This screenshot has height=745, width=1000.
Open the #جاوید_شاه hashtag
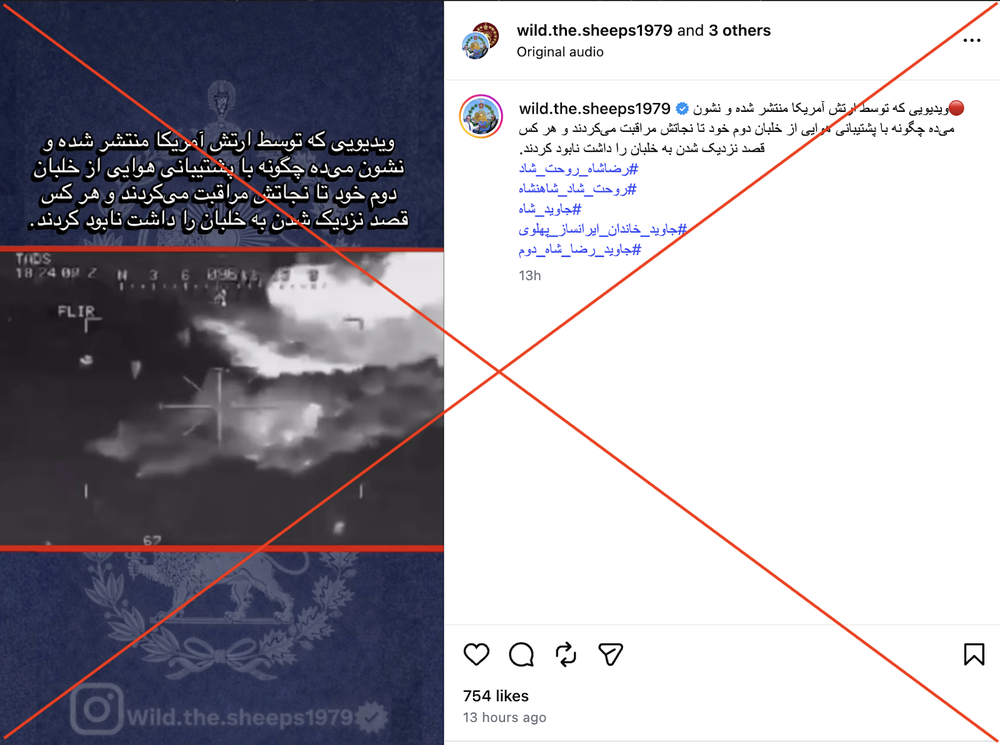point(550,209)
